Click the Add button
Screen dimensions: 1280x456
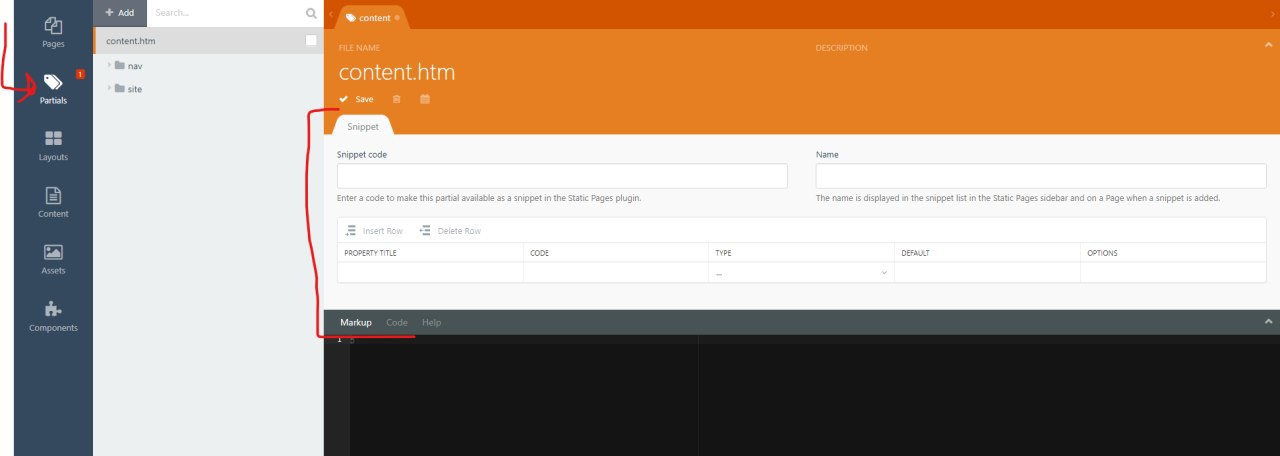(x=119, y=13)
